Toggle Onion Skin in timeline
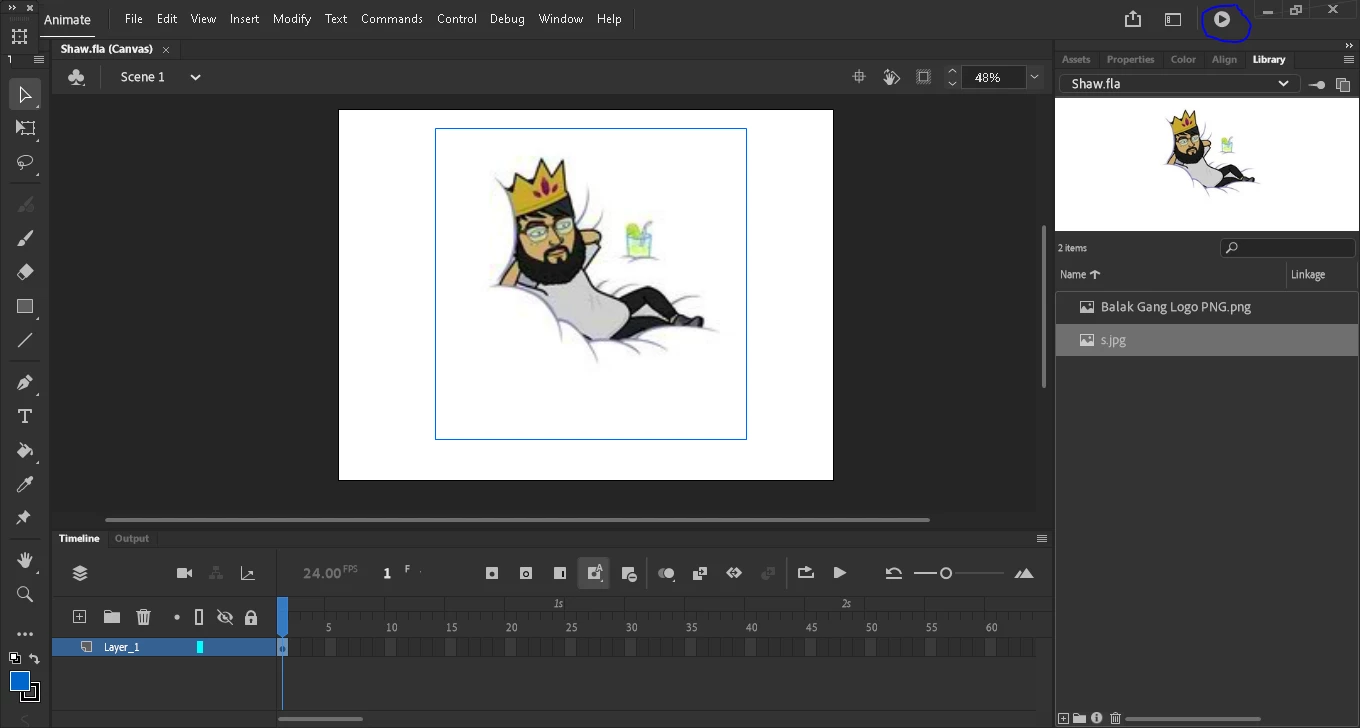1360x728 pixels. click(666, 573)
